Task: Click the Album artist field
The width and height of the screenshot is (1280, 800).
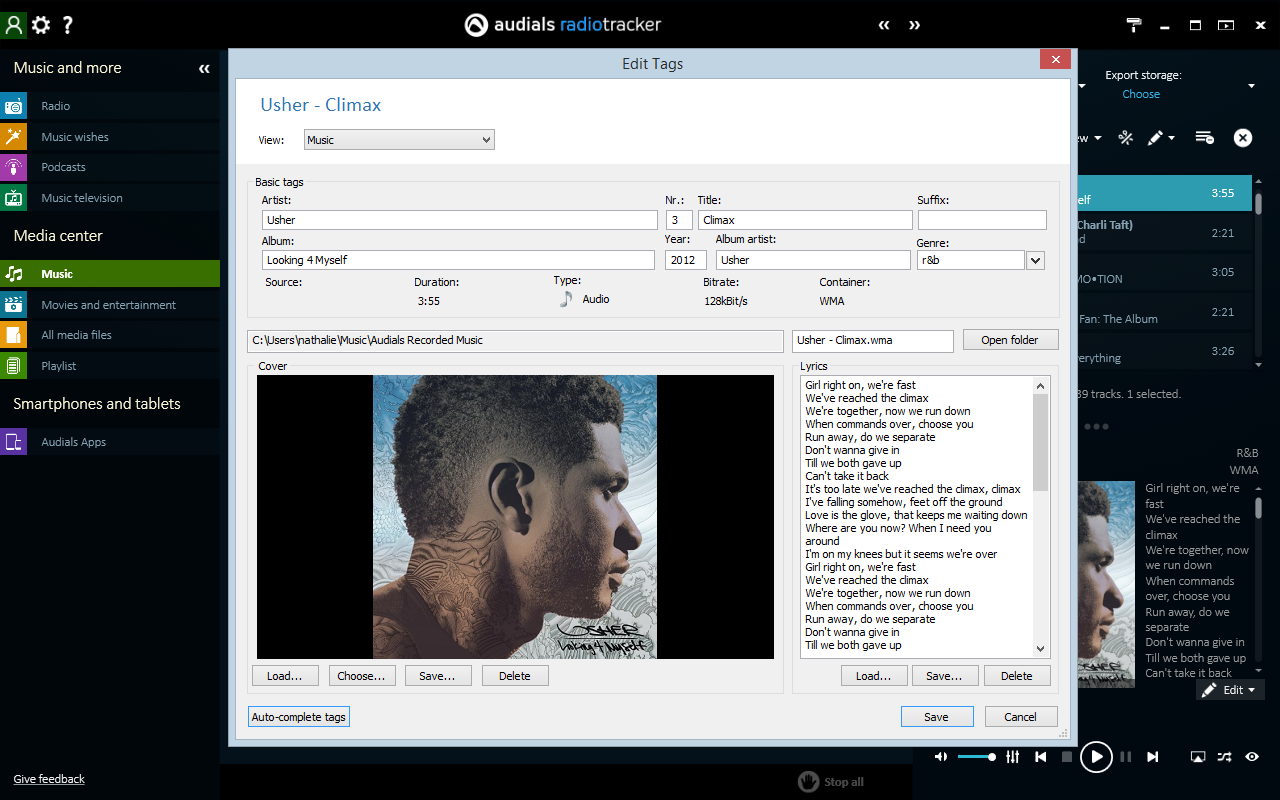Action: tap(813, 260)
